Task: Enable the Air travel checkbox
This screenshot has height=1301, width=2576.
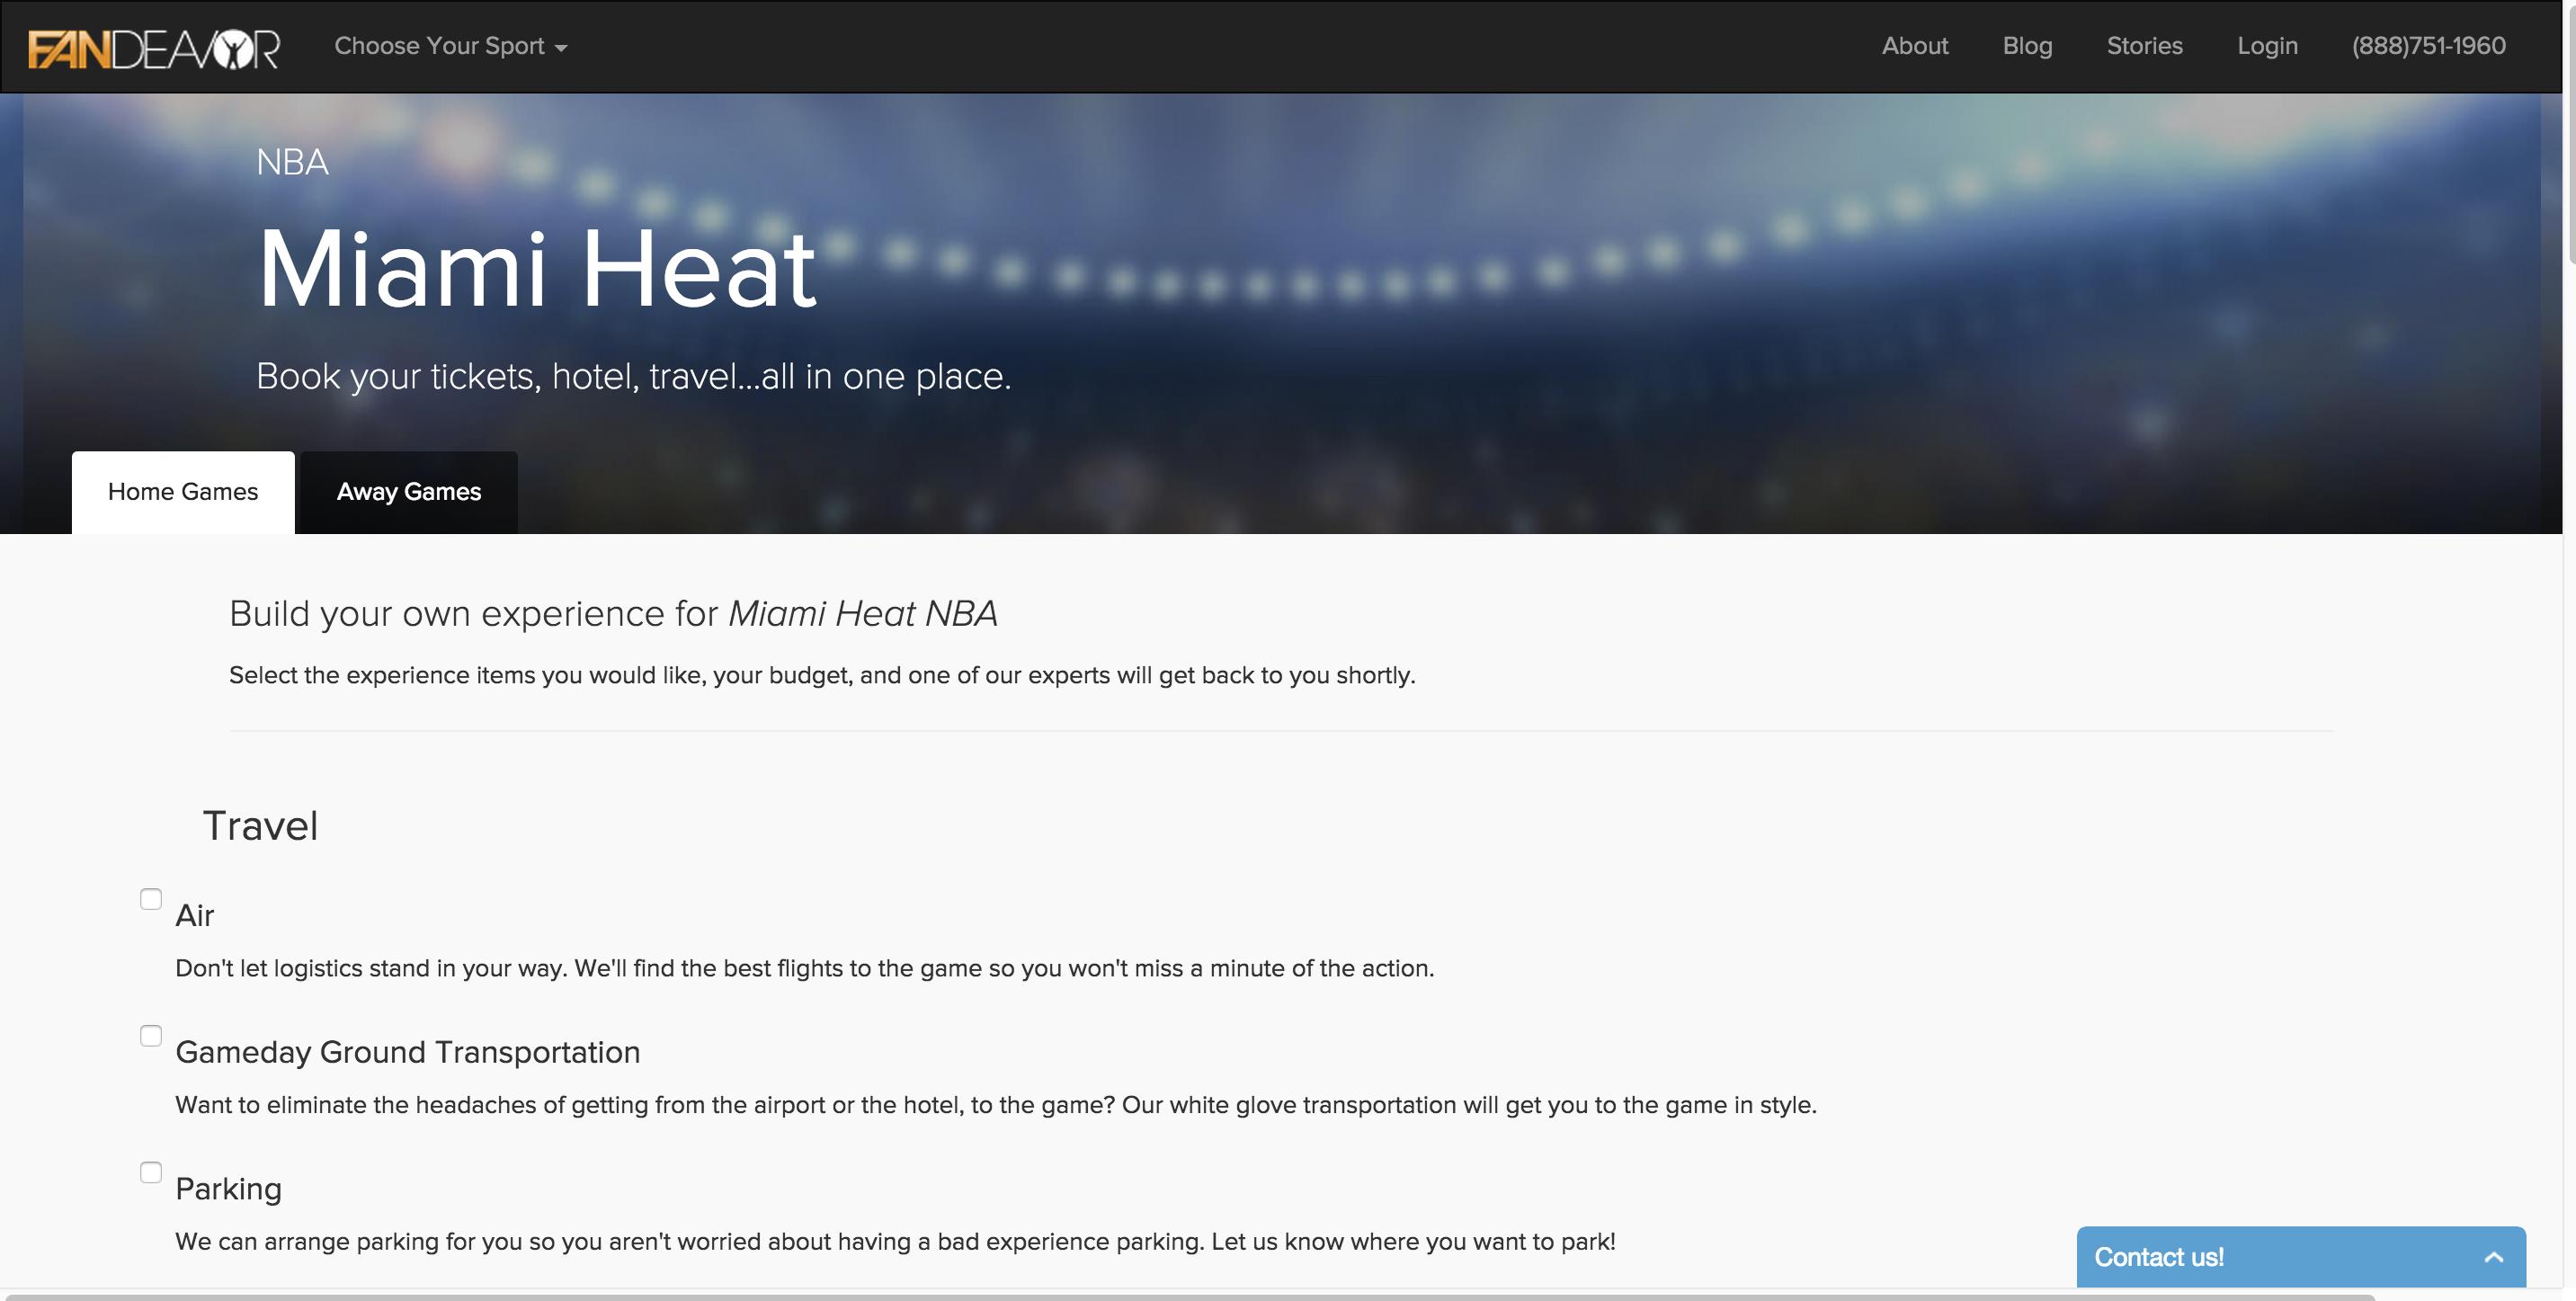Action: (x=151, y=899)
